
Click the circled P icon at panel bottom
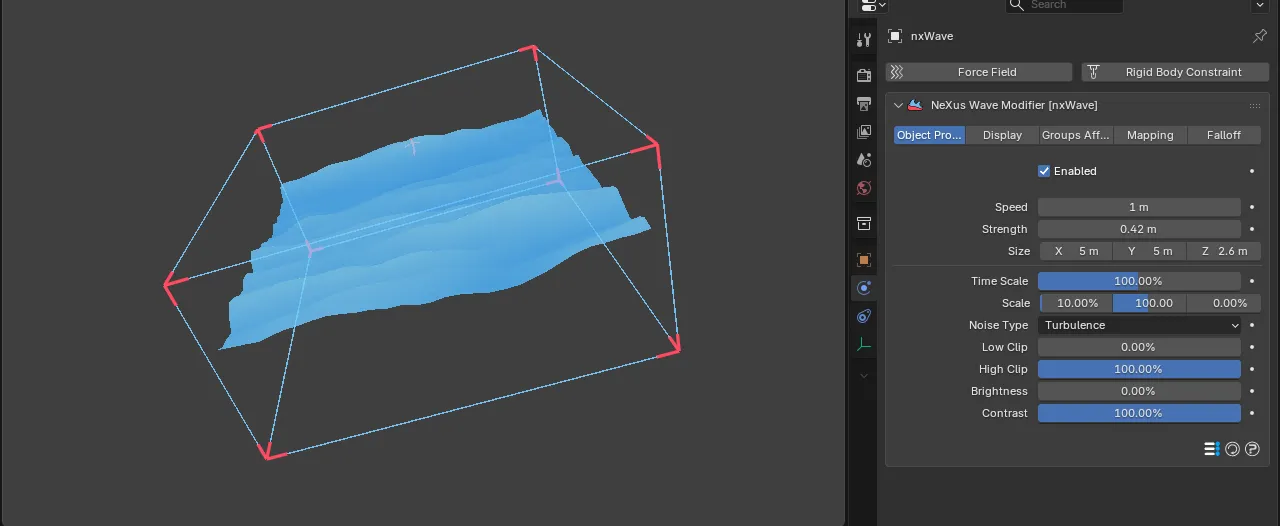tap(1252, 449)
